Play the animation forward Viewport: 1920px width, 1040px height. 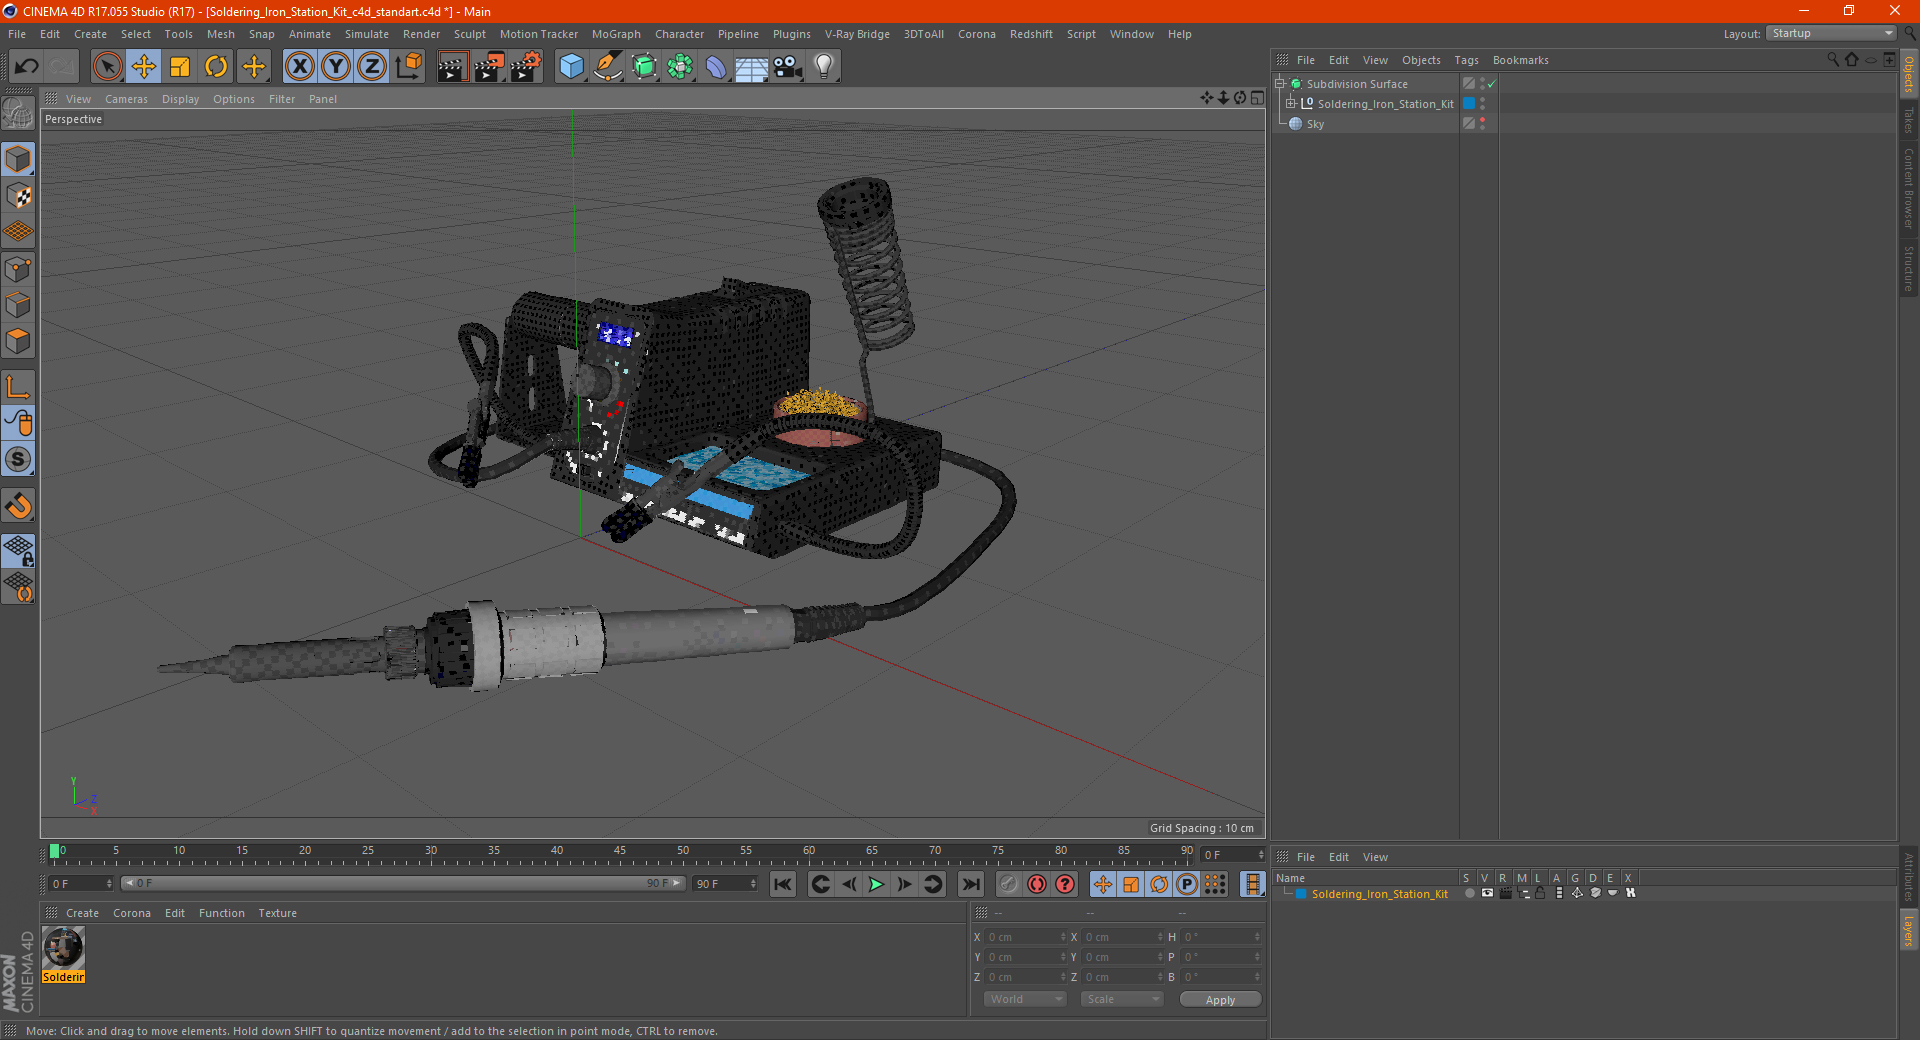coord(876,884)
